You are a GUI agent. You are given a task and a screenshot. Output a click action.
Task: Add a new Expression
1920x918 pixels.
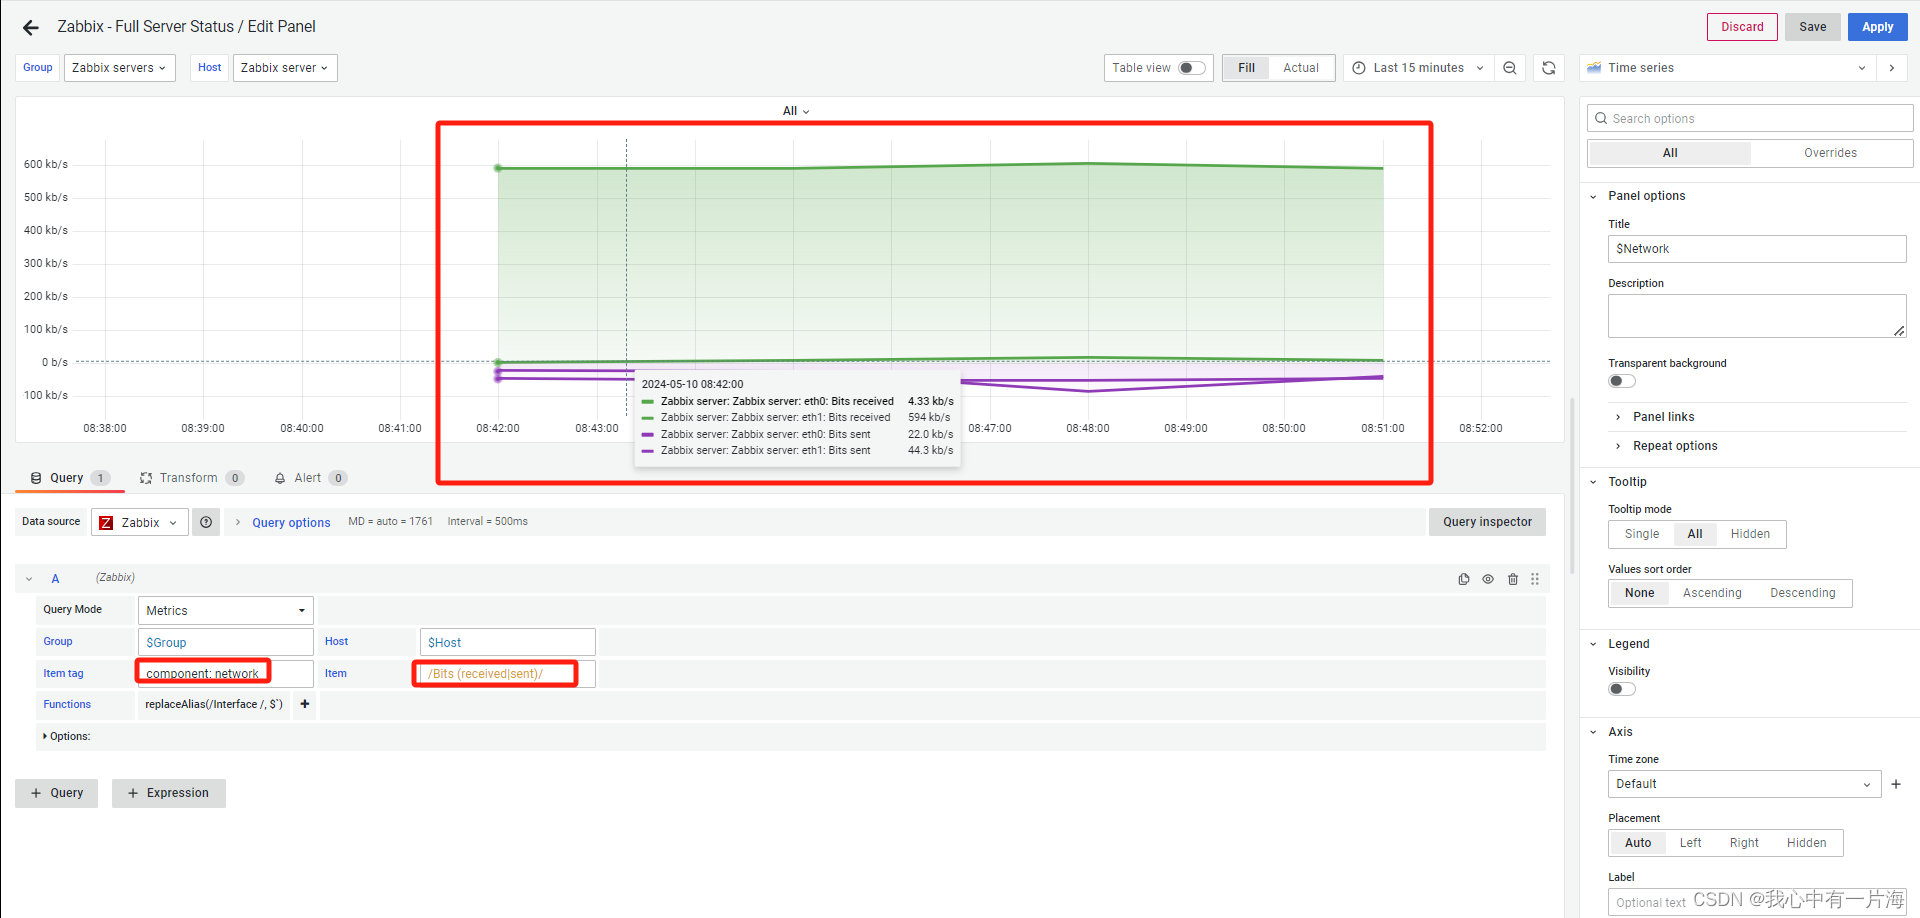[x=169, y=793]
